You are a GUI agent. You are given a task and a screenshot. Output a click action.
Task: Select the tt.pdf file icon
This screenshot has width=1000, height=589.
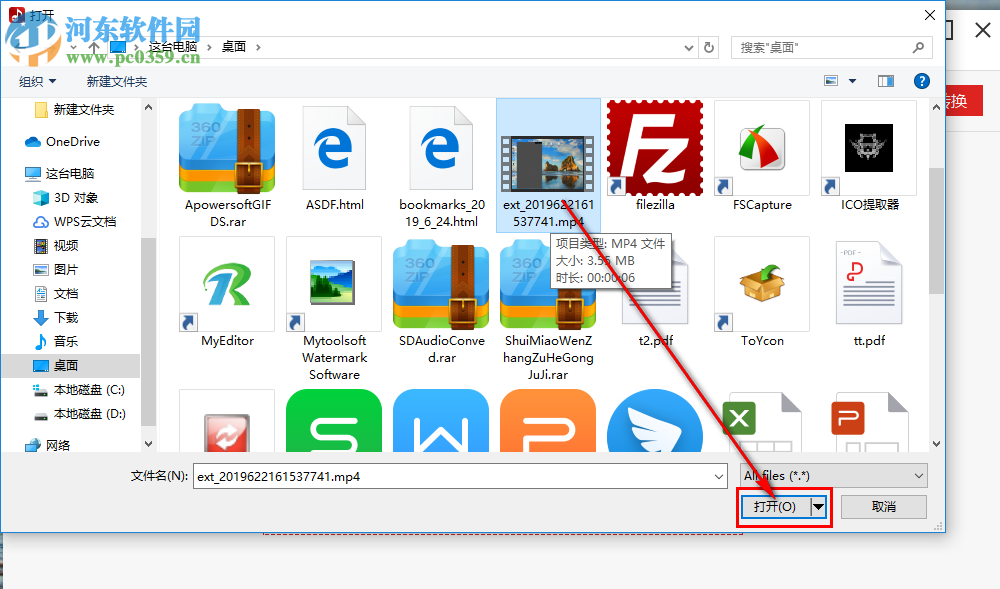click(x=869, y=283)
